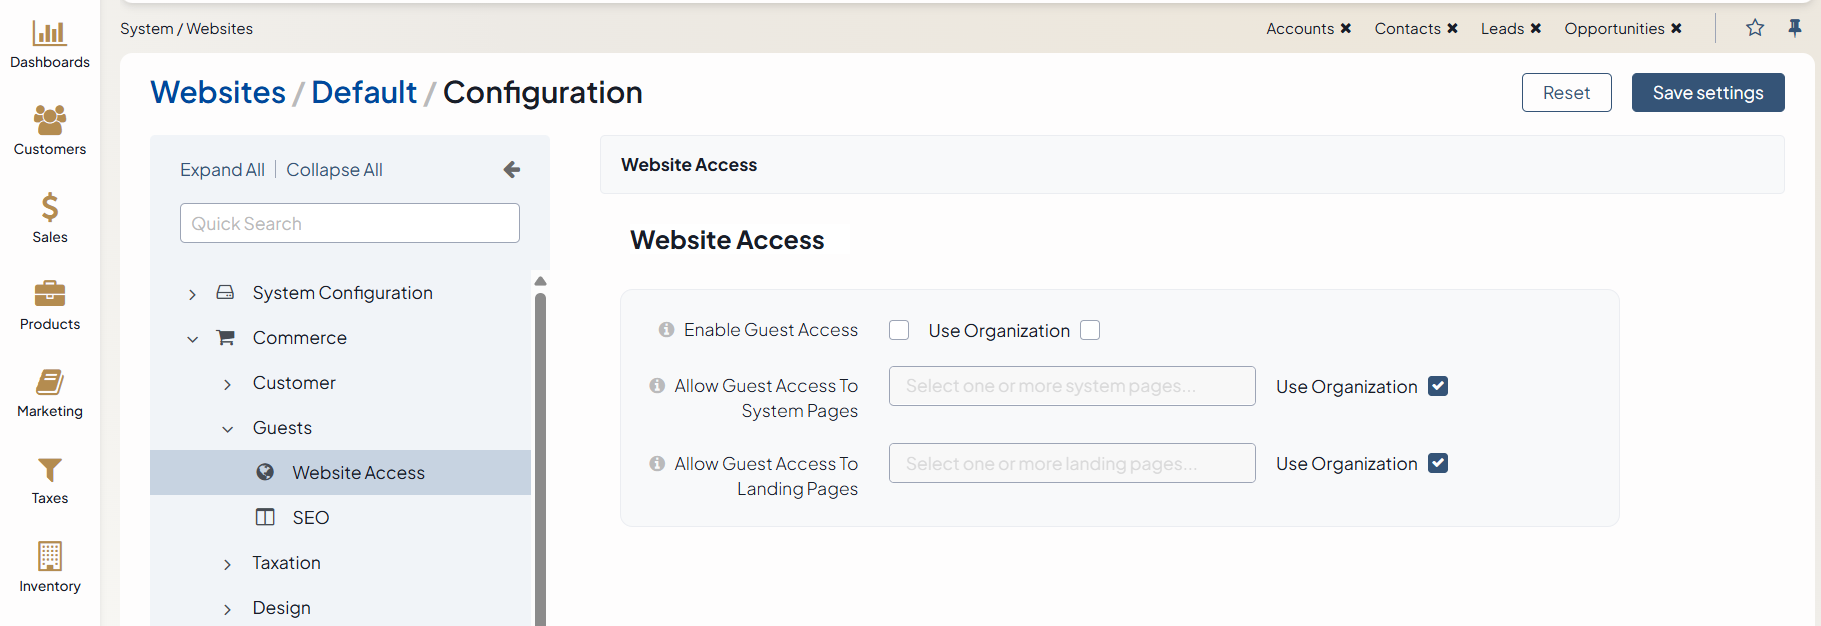This screenshot has height=626, width=1821.
Task: Close the Accounts pinned tab
Action: 1346,28
